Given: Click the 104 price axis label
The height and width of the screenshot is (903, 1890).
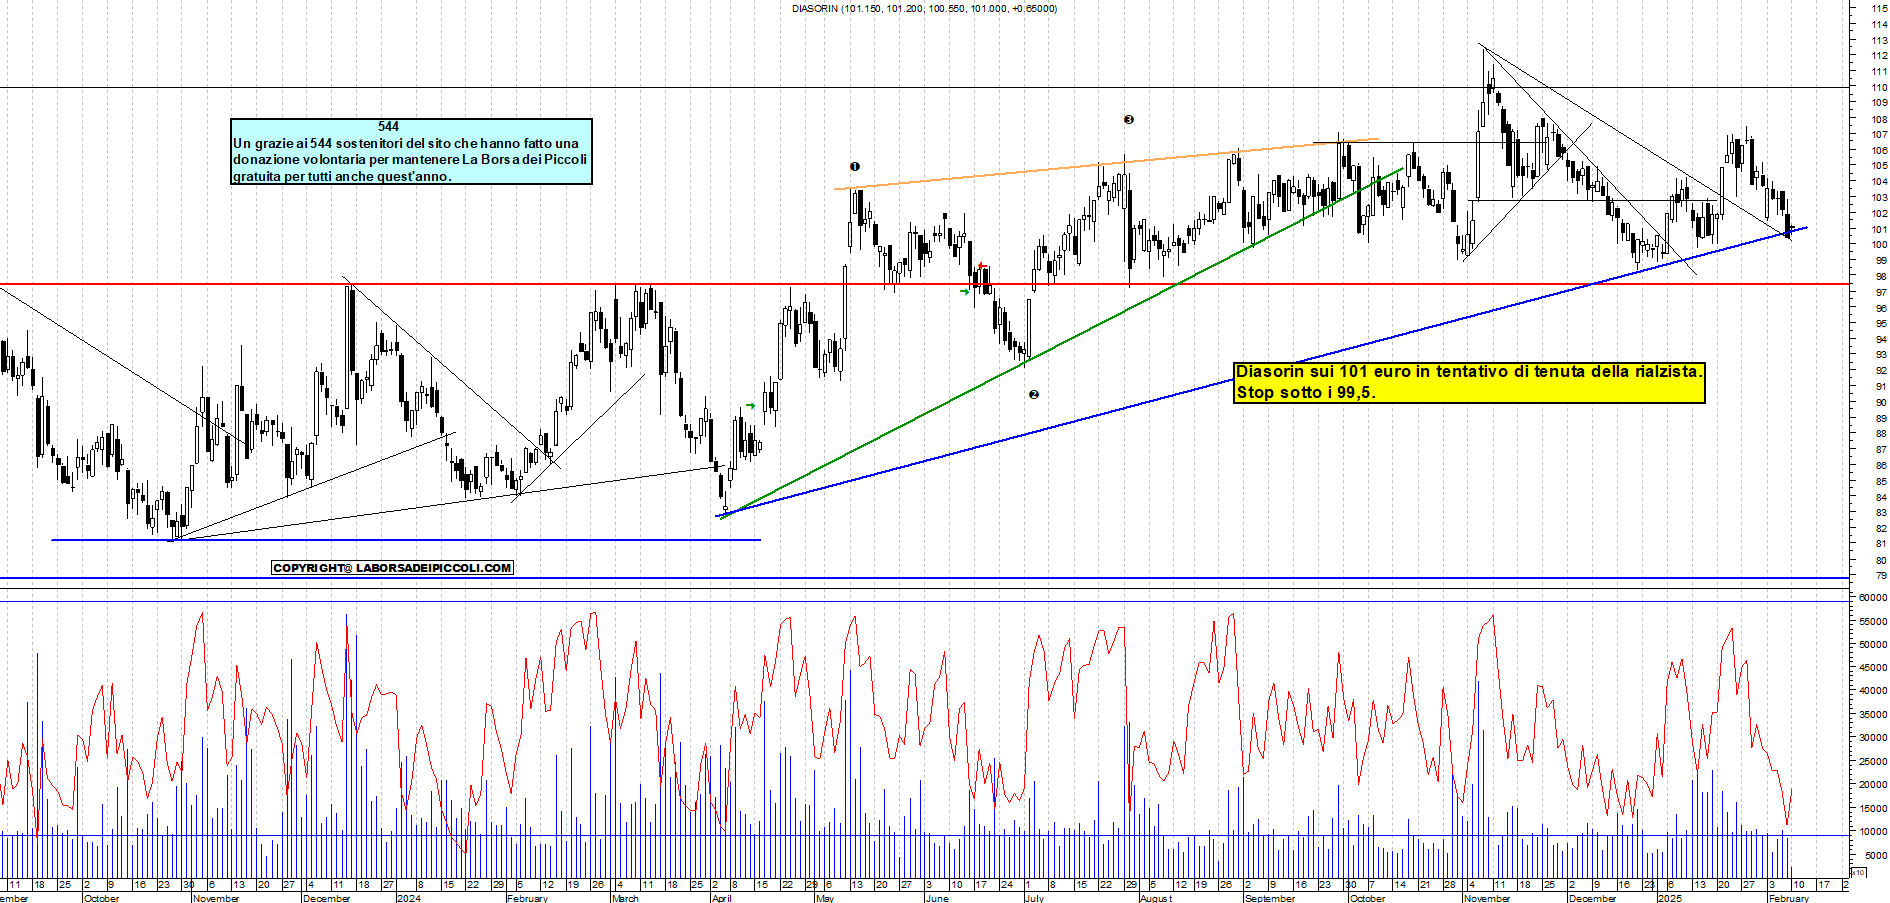Looking at the screenshot, I should pyautogui.click(x=1880, y=182).
